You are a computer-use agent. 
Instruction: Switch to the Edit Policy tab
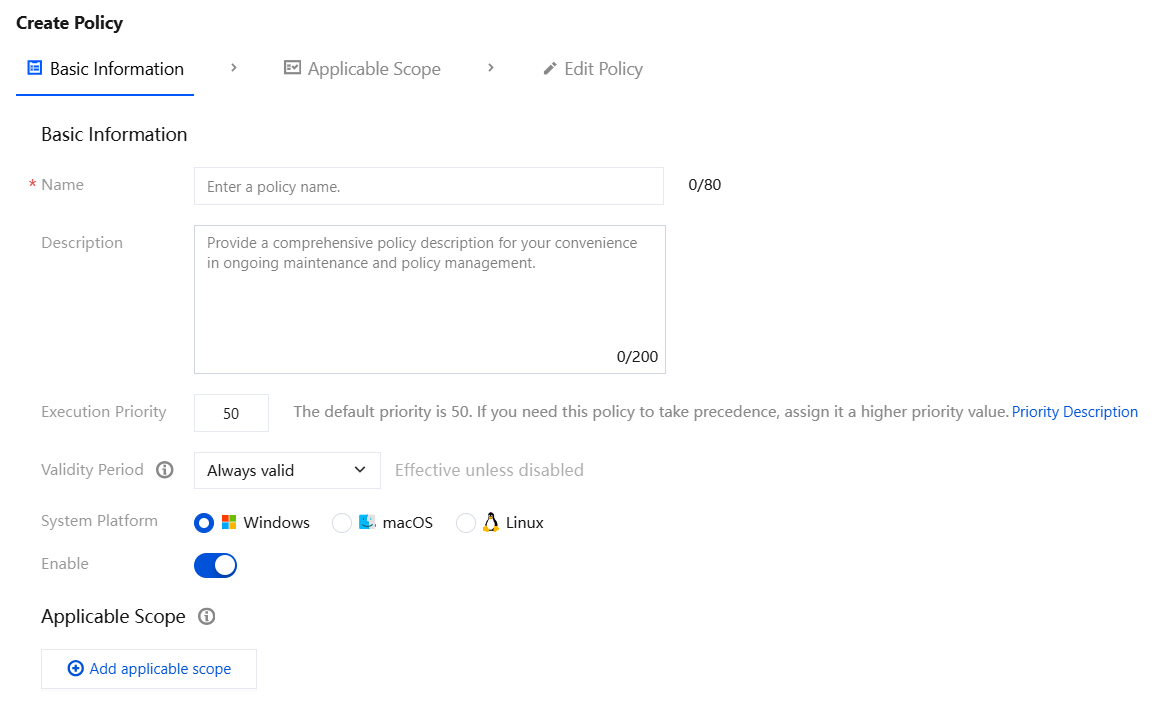[x=593, y=69]
